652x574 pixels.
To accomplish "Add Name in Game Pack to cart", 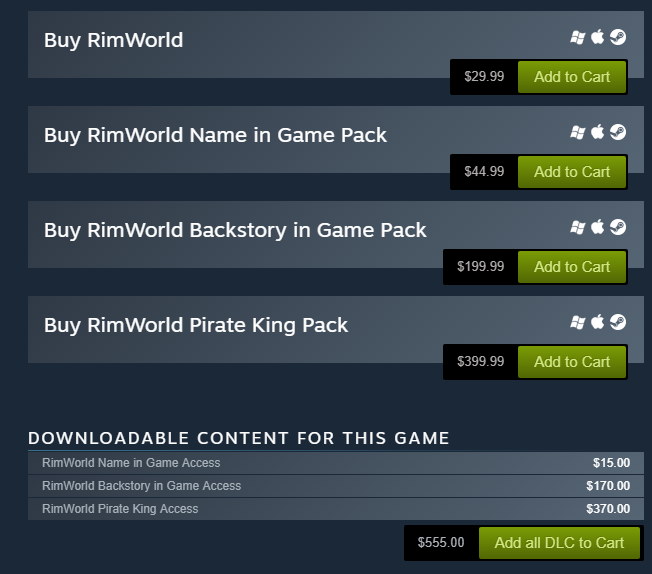I will (572, 172).
